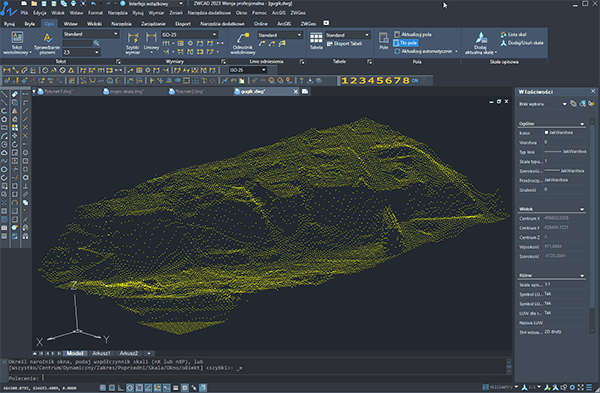Click the highlighted Tło pola button
Image resolution: width=600 pixels, height=393 pixels.
[406, 43]
